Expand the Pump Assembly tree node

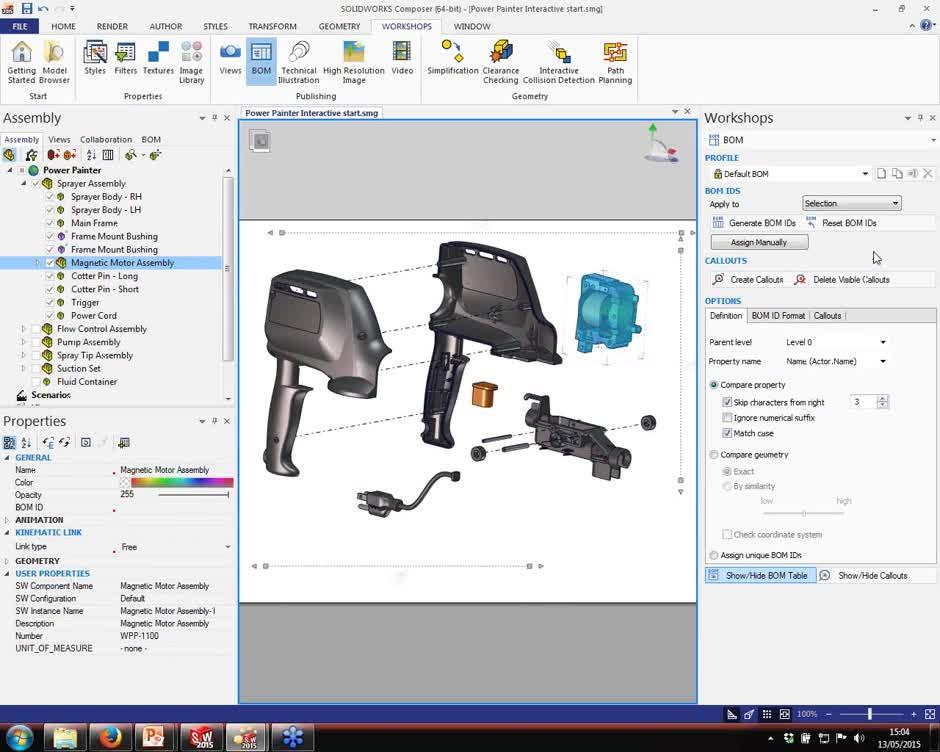25,341
